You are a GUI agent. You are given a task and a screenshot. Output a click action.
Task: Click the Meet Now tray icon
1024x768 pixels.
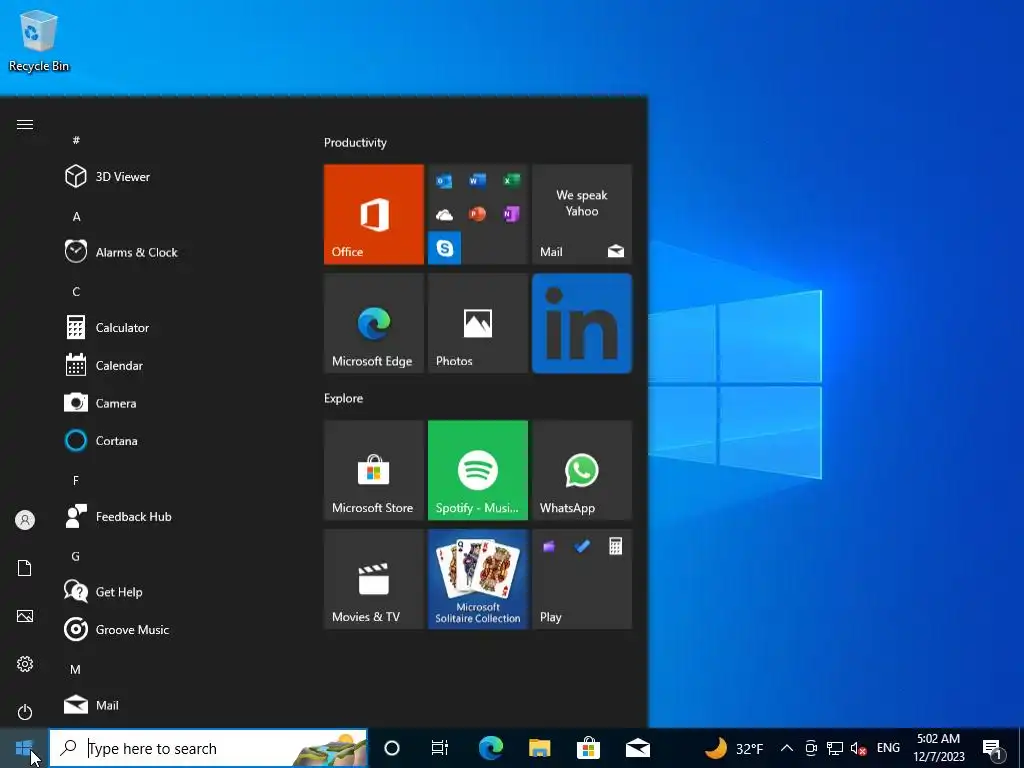coord(811,748)
